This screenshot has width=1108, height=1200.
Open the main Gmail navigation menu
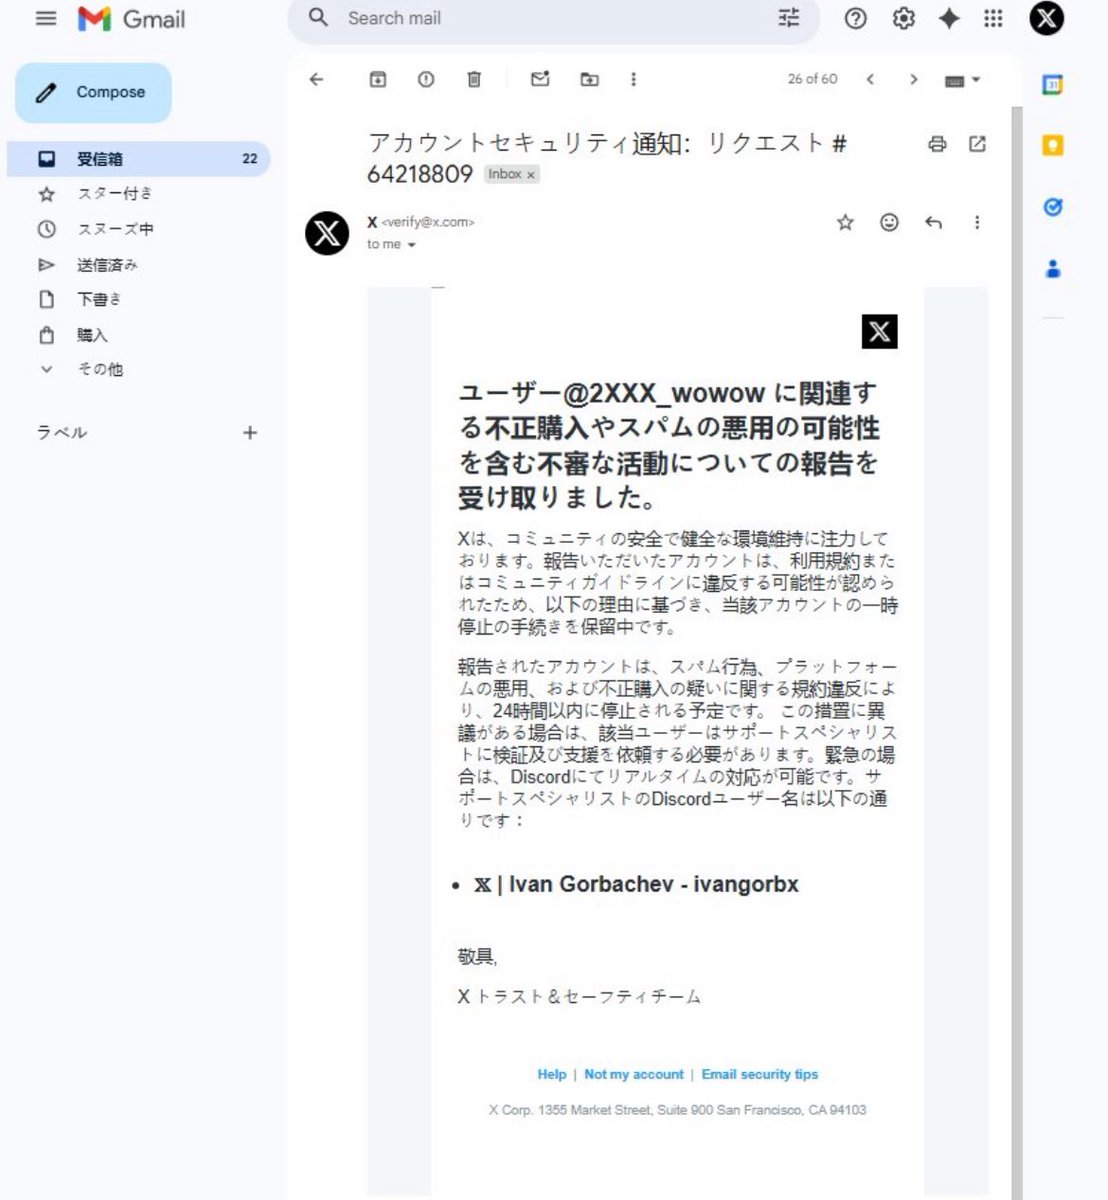(x=45, y=18)
